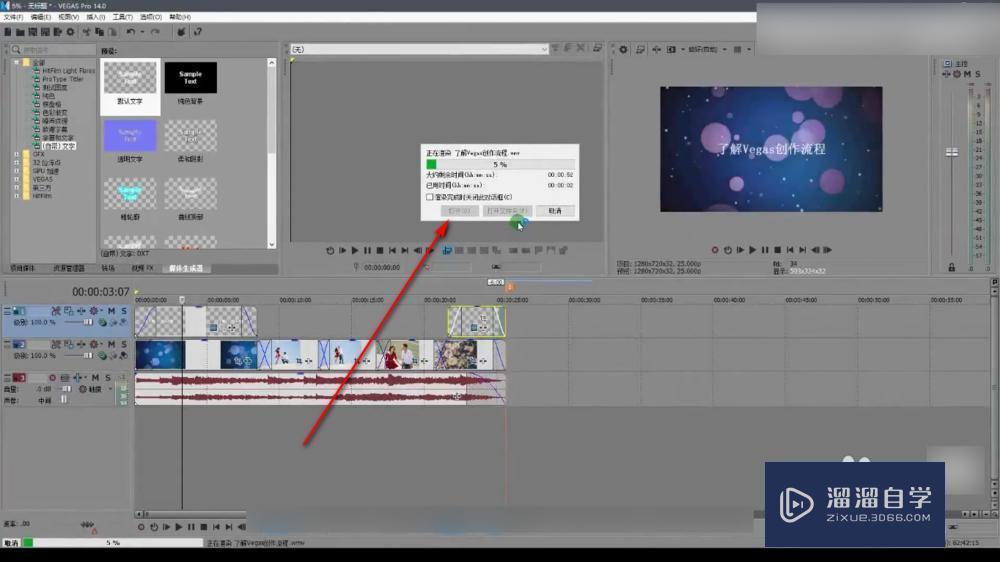Expand the OFX folder in tree
Image resolution: width=1000 pixels, height=562 pixels.
(x=17, y=154)
